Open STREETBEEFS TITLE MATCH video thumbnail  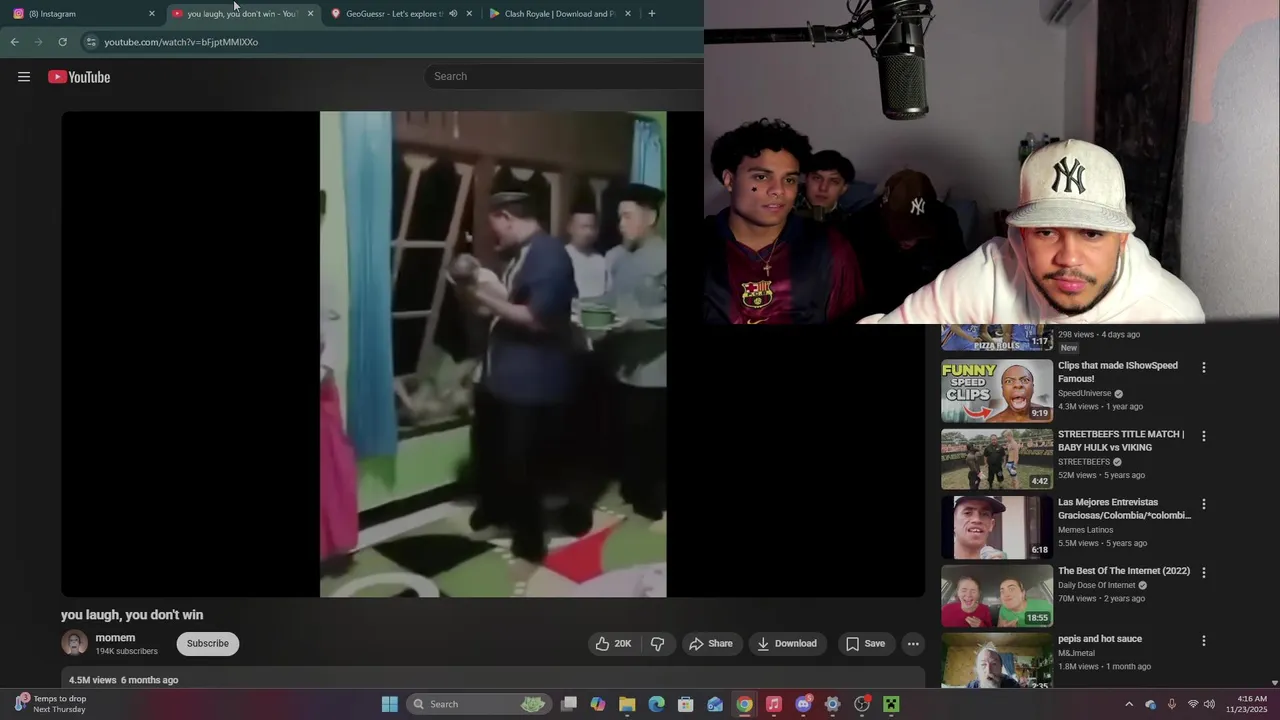coord(997,459)
